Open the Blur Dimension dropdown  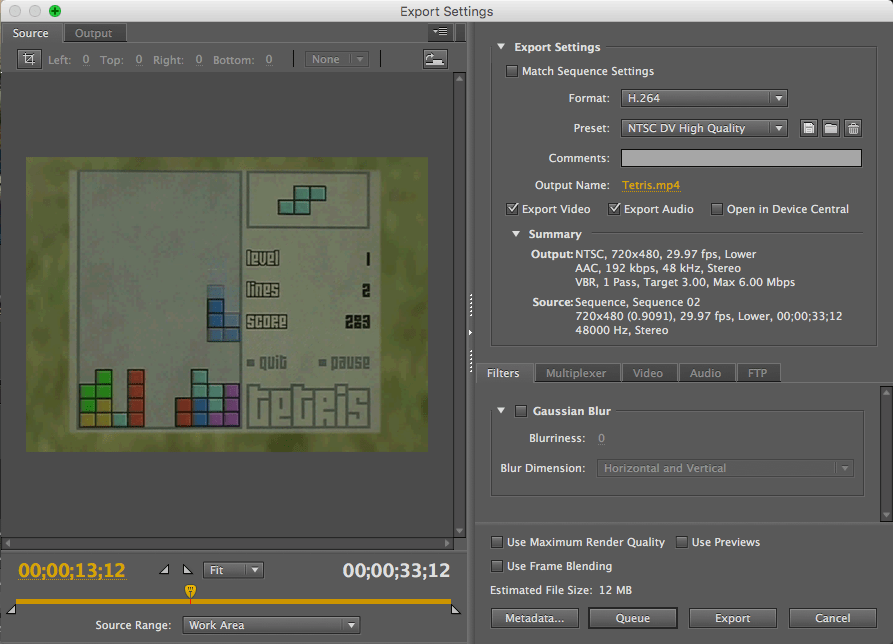725,468
